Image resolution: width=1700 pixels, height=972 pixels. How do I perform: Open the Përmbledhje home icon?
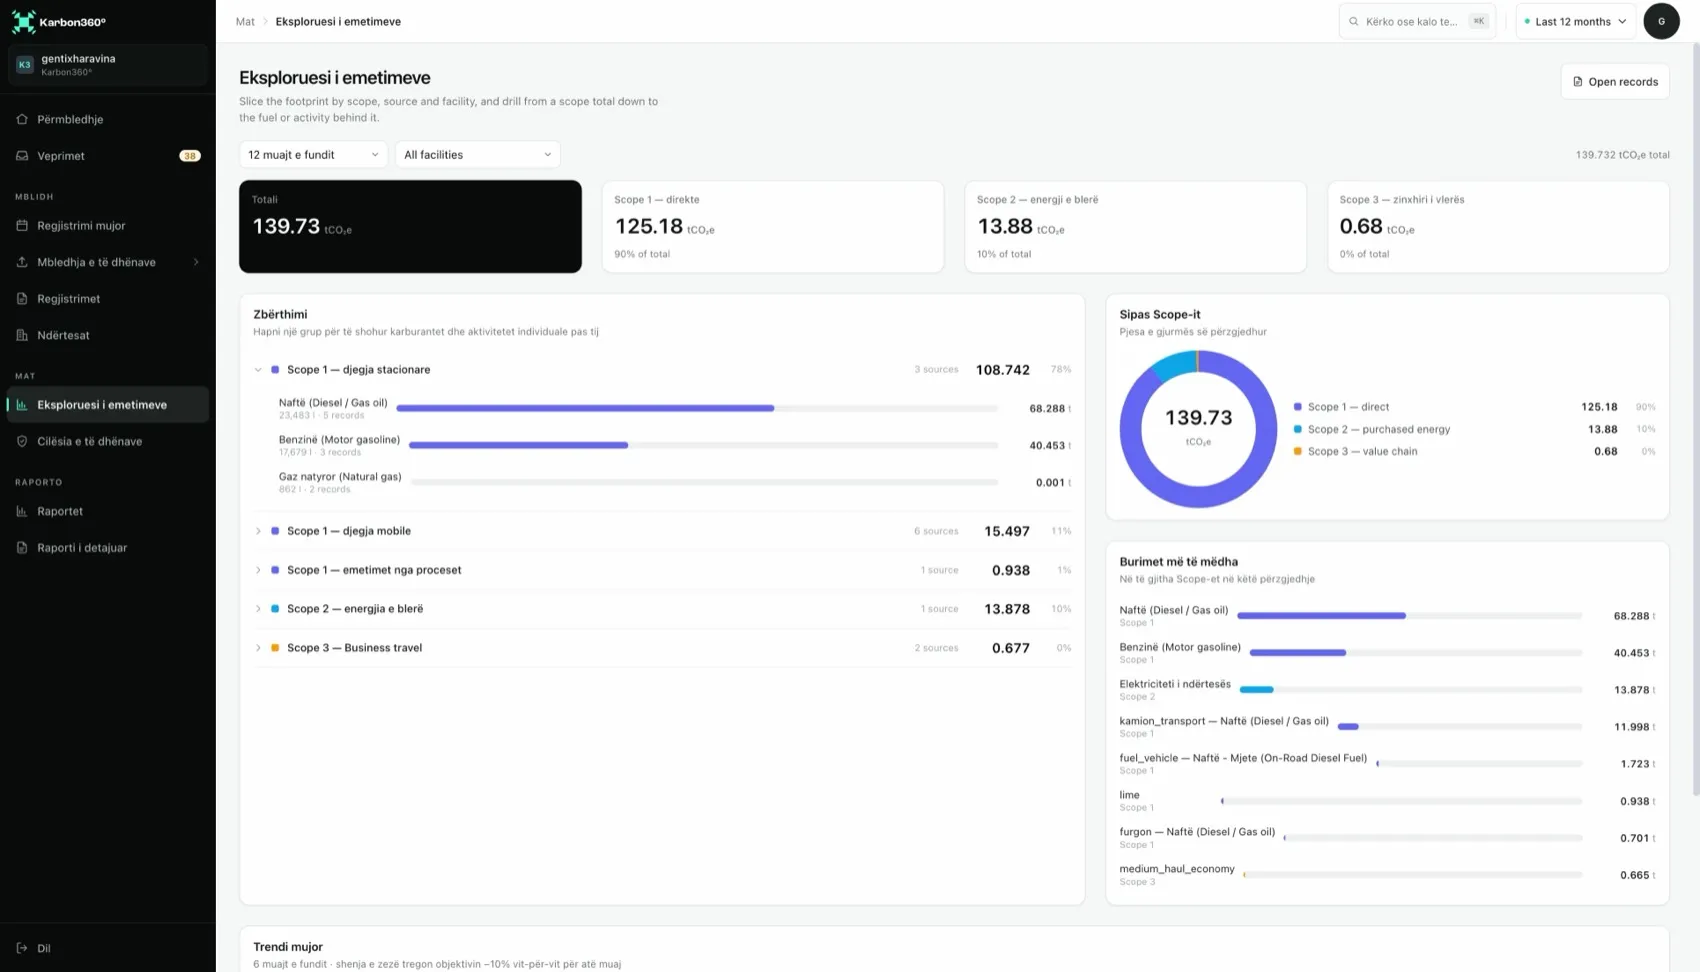(x=22, y=119)
